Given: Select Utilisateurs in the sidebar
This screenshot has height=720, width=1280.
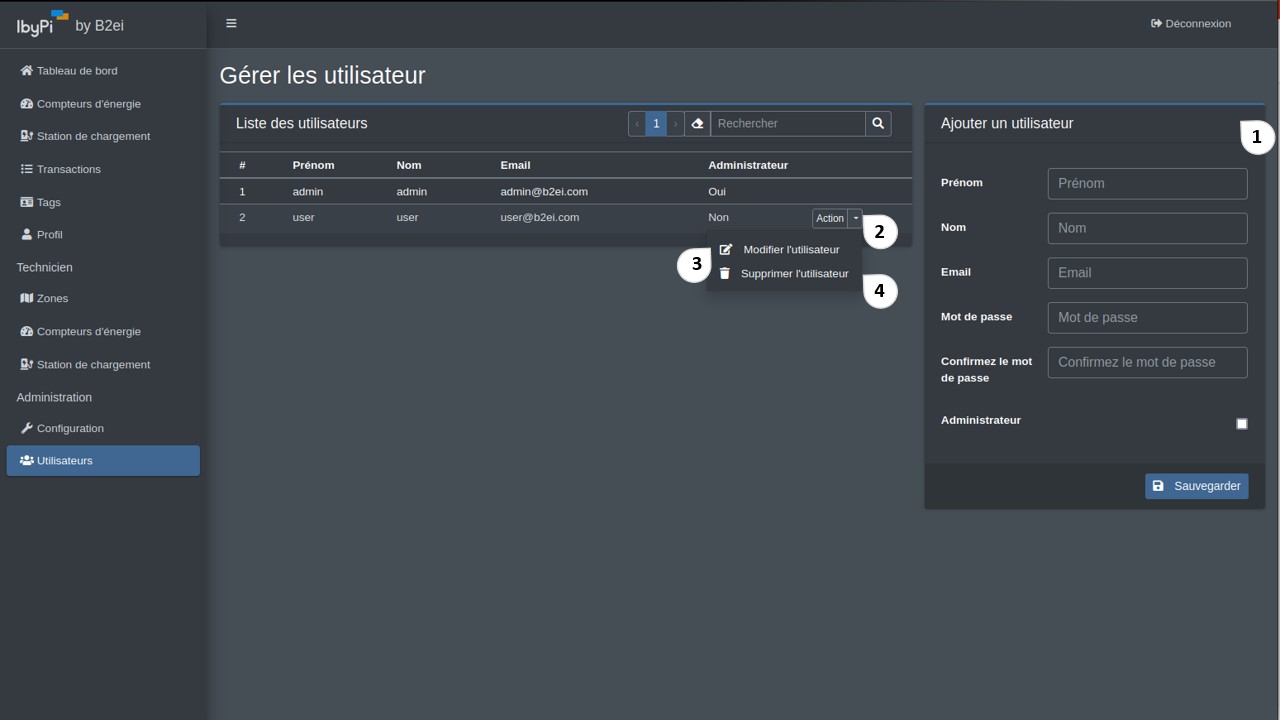Looking at the screenshot, I should [x=103, y=460].
